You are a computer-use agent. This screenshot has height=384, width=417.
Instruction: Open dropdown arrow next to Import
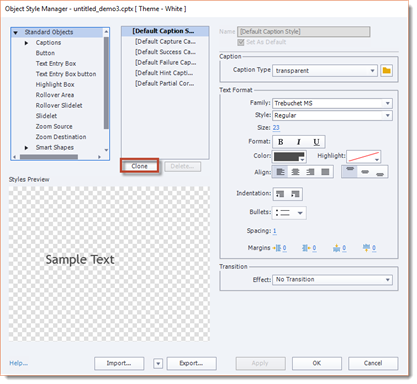[158, 364]
